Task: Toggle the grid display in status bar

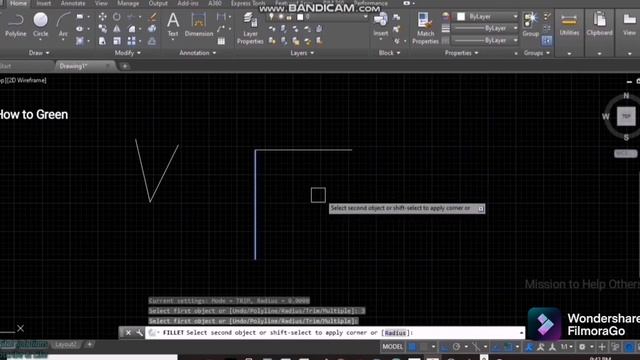Action: tap(412, 347)
